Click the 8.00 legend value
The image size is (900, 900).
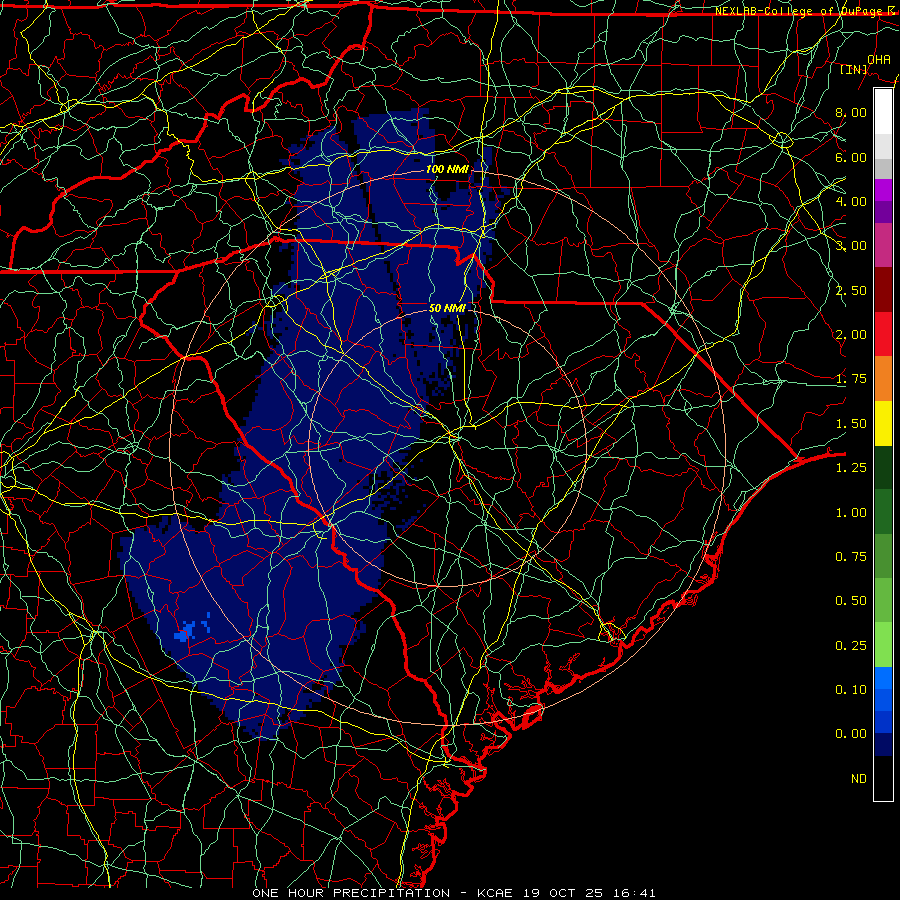click(x=851, y=112)
